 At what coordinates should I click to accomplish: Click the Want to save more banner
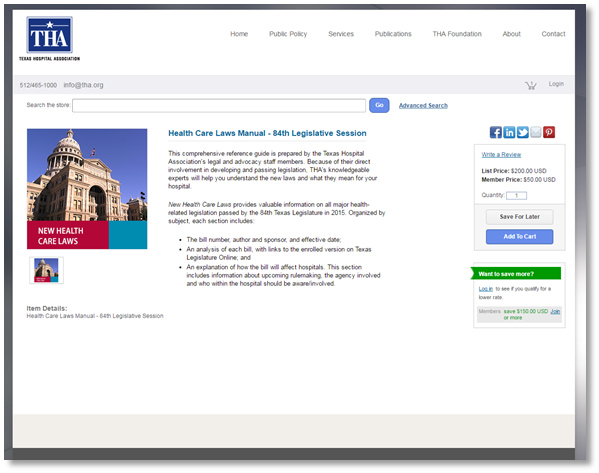click(516, 274)
